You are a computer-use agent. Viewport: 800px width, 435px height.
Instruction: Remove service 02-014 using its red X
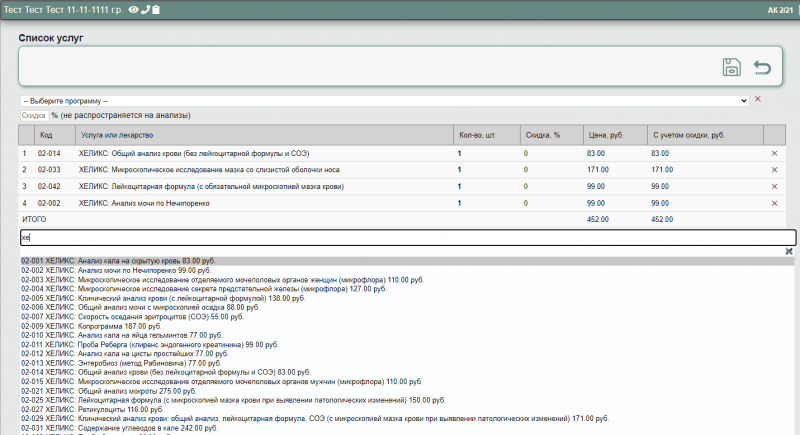click(774, 153)
